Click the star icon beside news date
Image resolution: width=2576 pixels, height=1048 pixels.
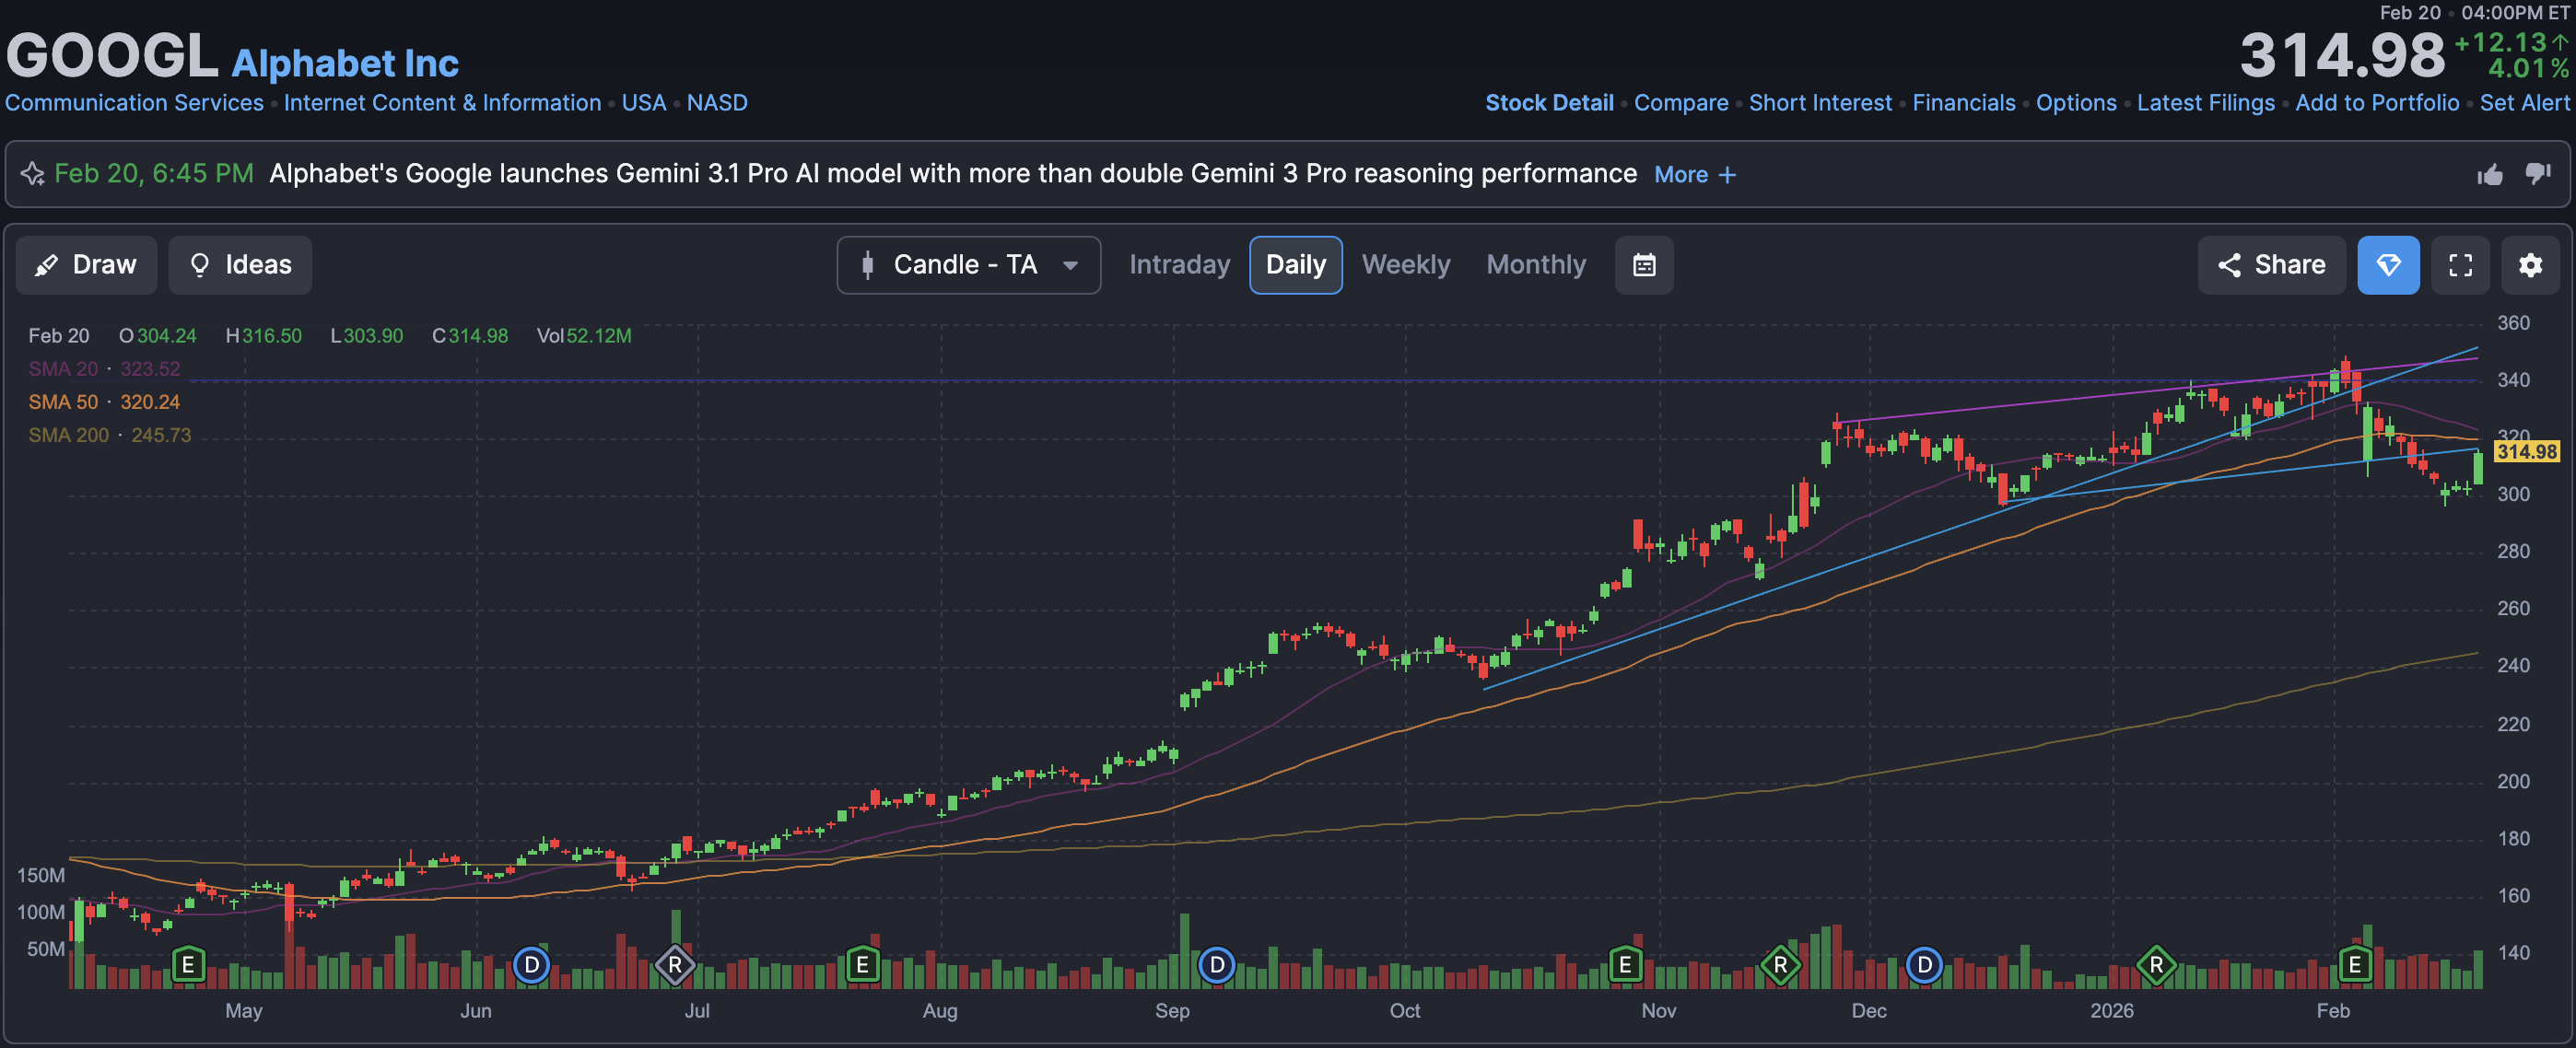[x=32, y=174]
